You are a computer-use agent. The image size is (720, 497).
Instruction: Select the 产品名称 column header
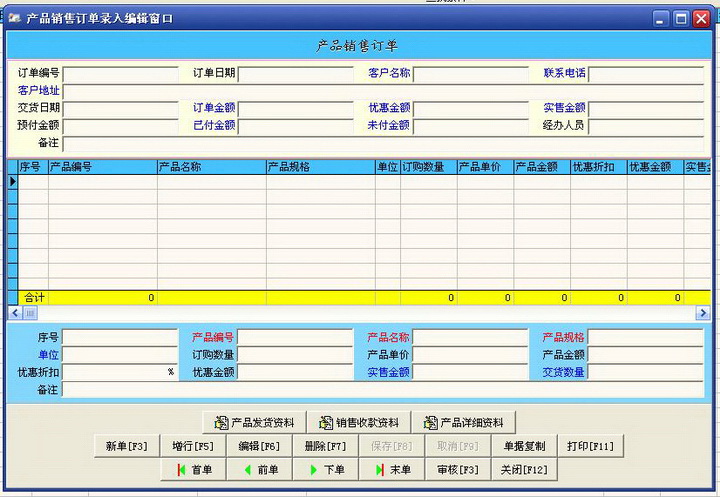pos(212,167)
